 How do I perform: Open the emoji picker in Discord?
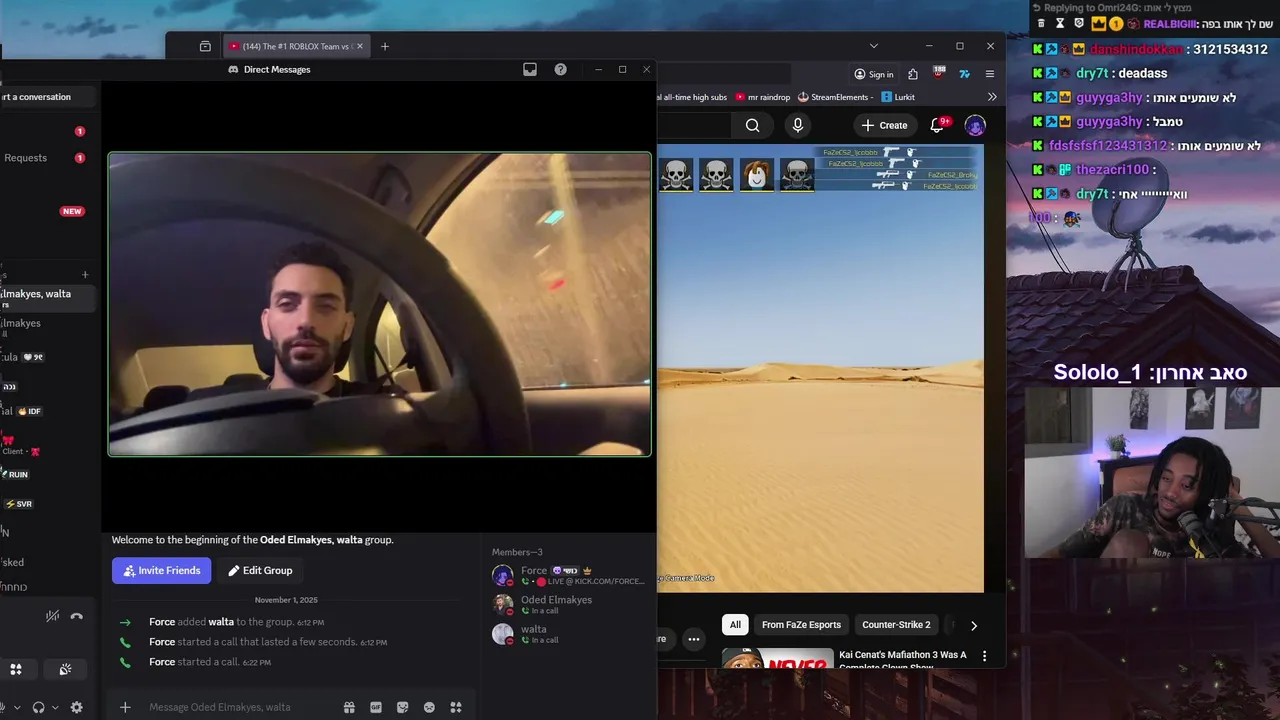click(429, 707)
